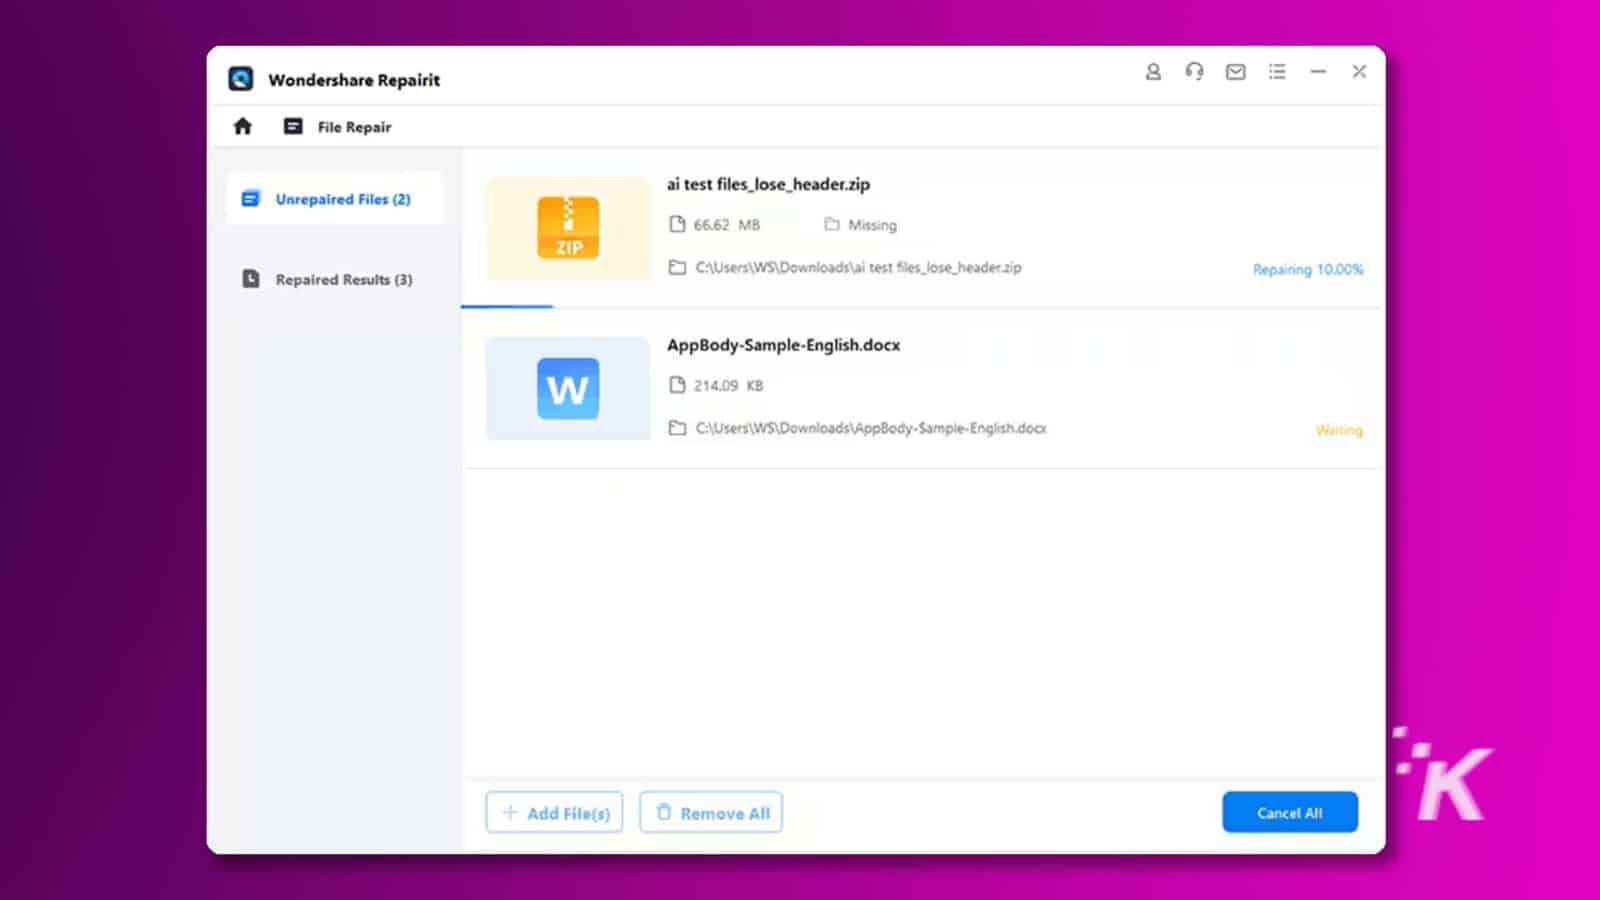
Task: Click the 66.62 MB size value
Action: tap(727, 225)
